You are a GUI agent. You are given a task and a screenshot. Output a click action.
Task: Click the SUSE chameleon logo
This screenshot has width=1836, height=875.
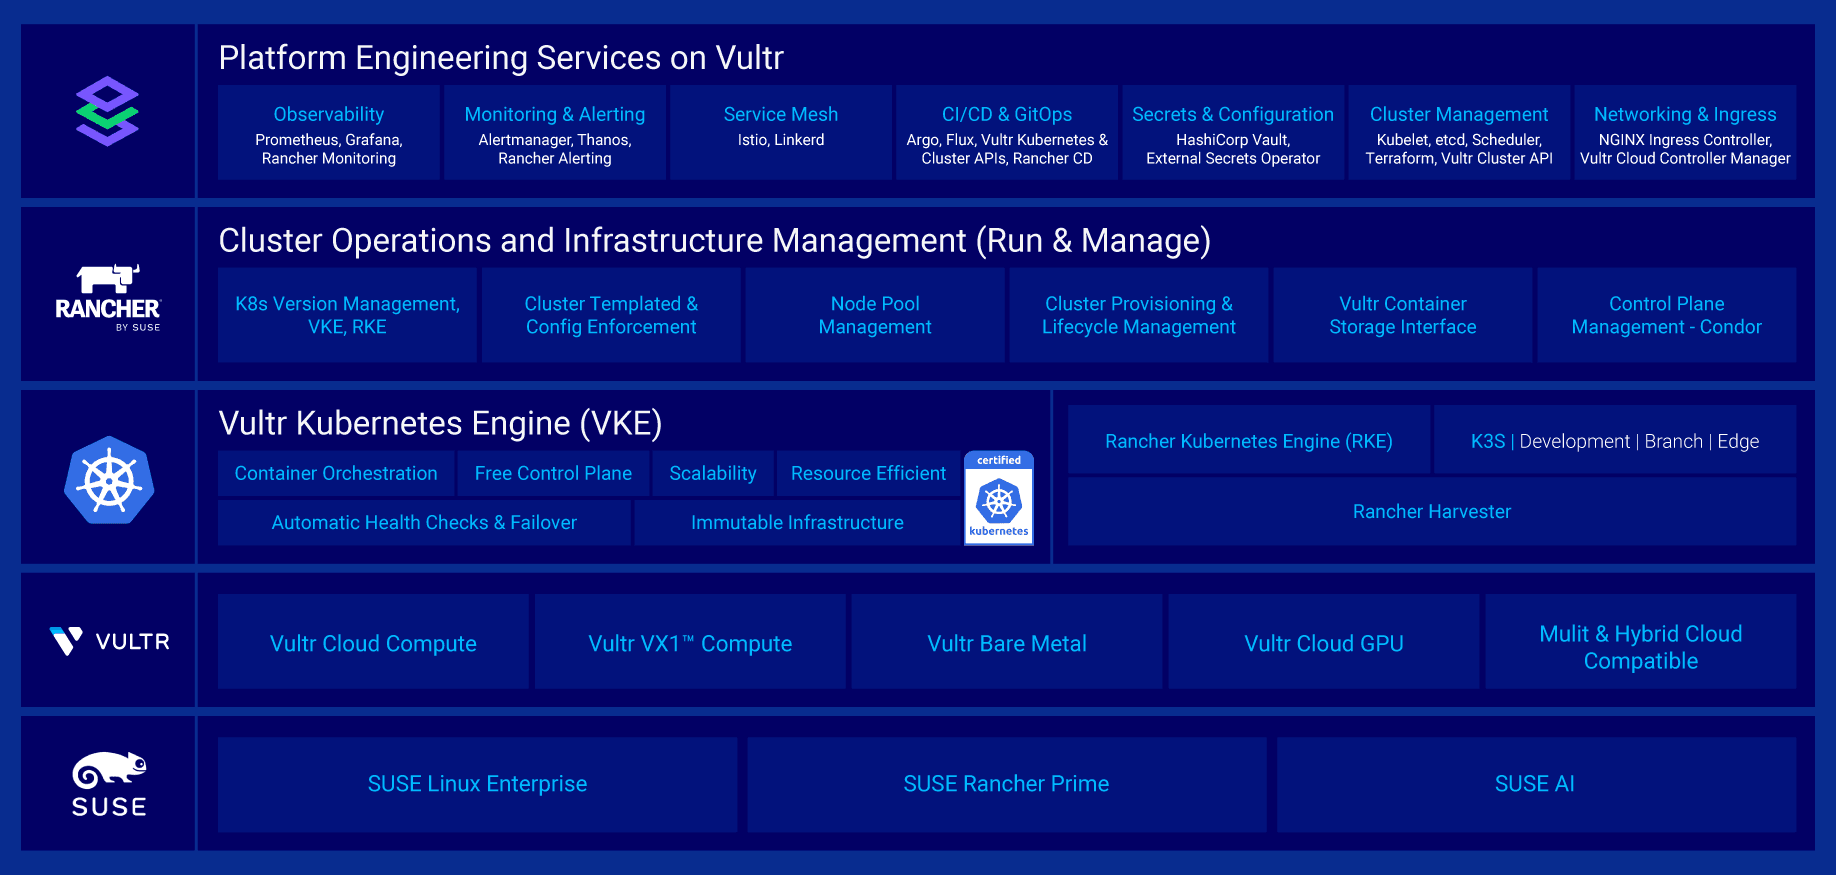109,784
